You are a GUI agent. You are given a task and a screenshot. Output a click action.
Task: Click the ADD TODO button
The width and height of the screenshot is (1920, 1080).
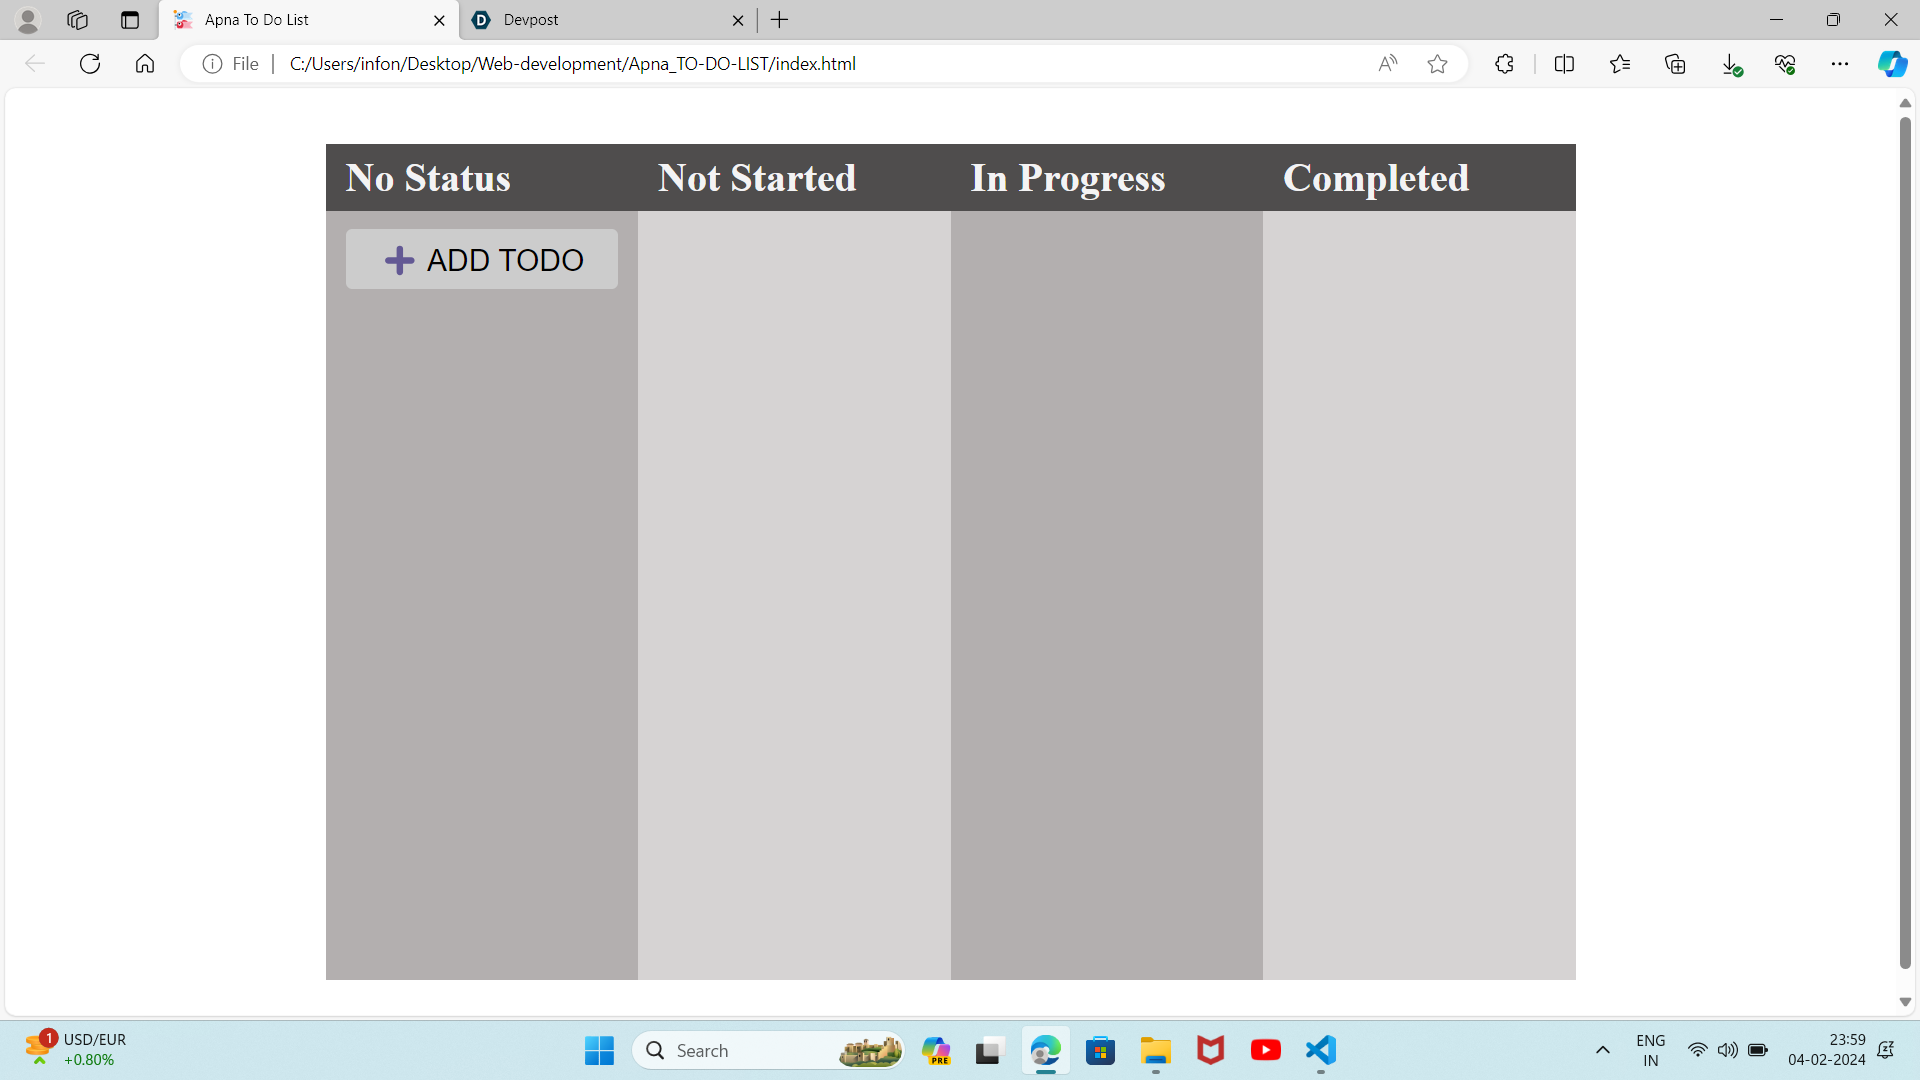coord(481,260)
